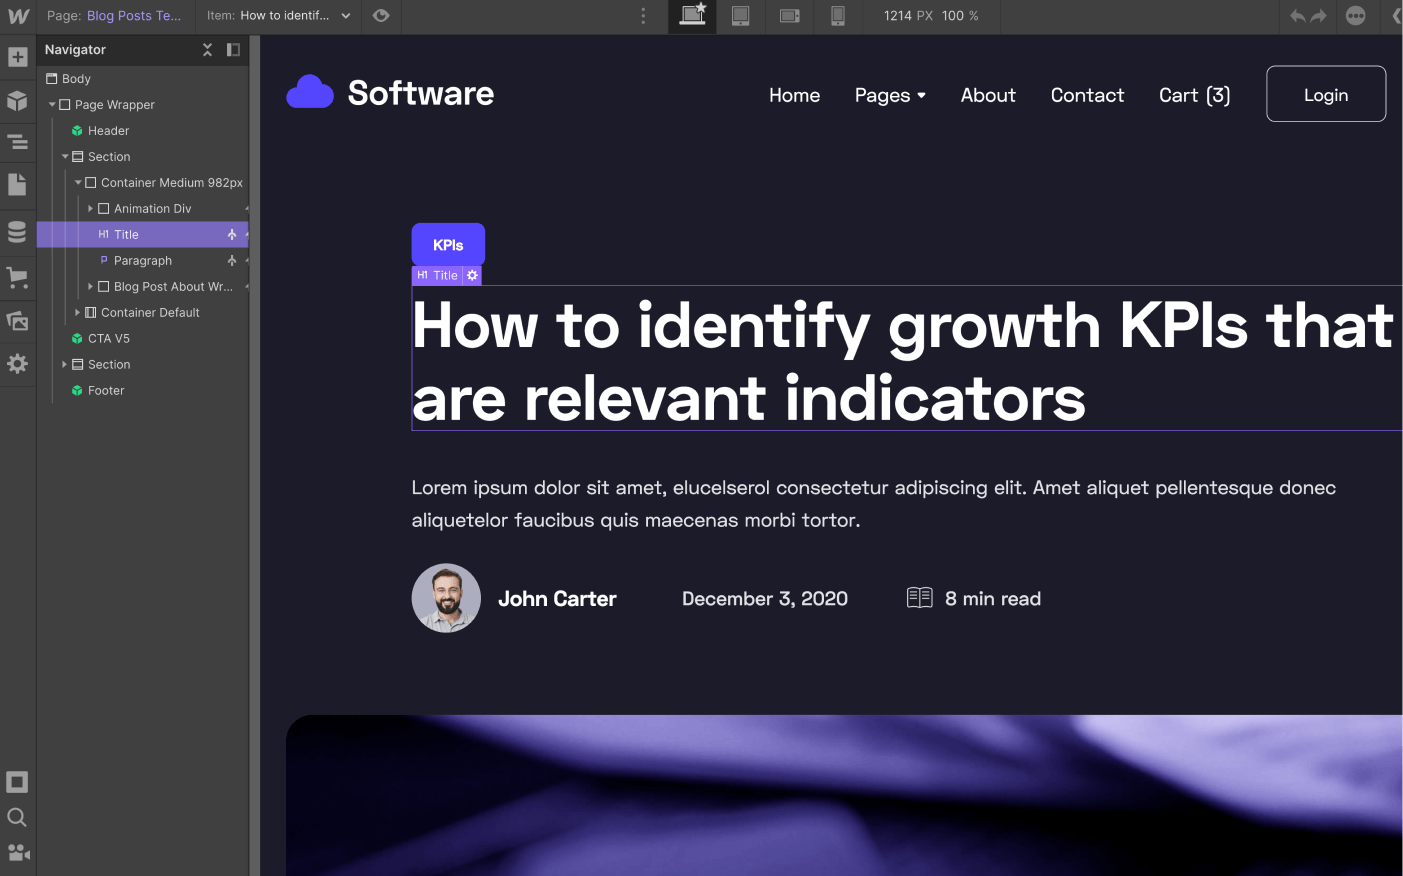Click the cloud logo on the page

(310, 92)
